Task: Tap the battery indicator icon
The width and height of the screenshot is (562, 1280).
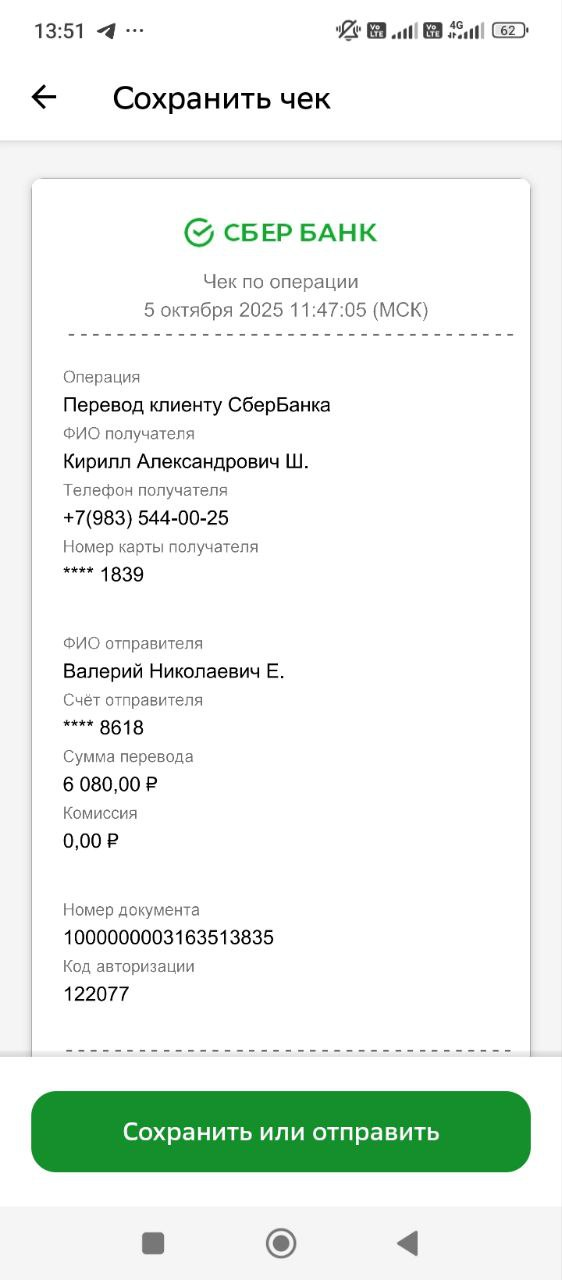Action: point(509,30)
